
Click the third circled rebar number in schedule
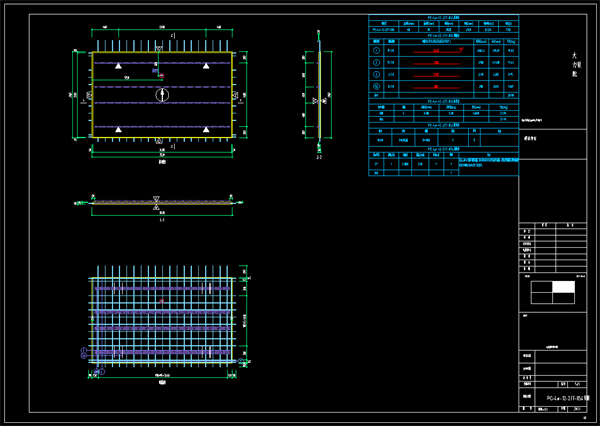click(377, 74)
